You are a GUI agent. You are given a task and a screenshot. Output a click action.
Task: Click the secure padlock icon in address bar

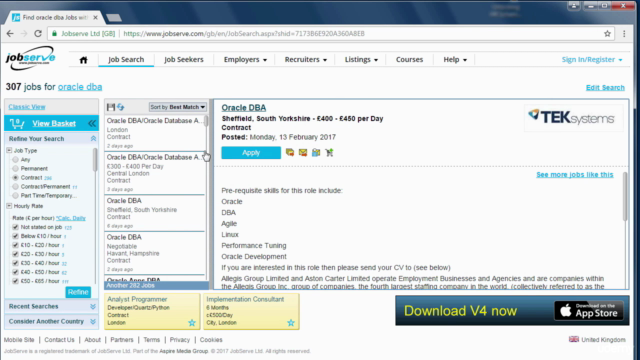[x=54, y=33]
